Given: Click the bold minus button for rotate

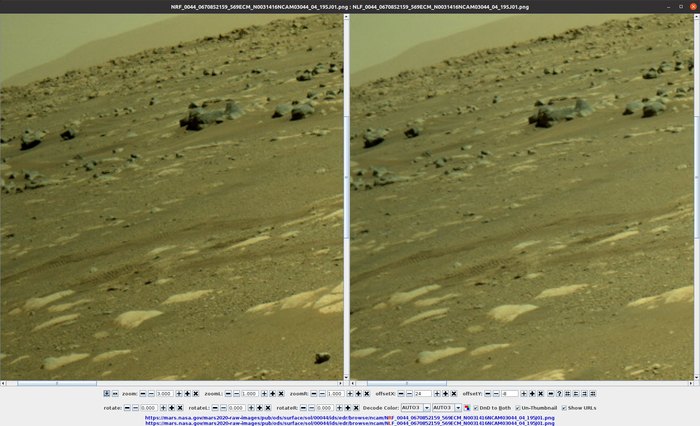Looking at the screenshot, I should point(127,408).
